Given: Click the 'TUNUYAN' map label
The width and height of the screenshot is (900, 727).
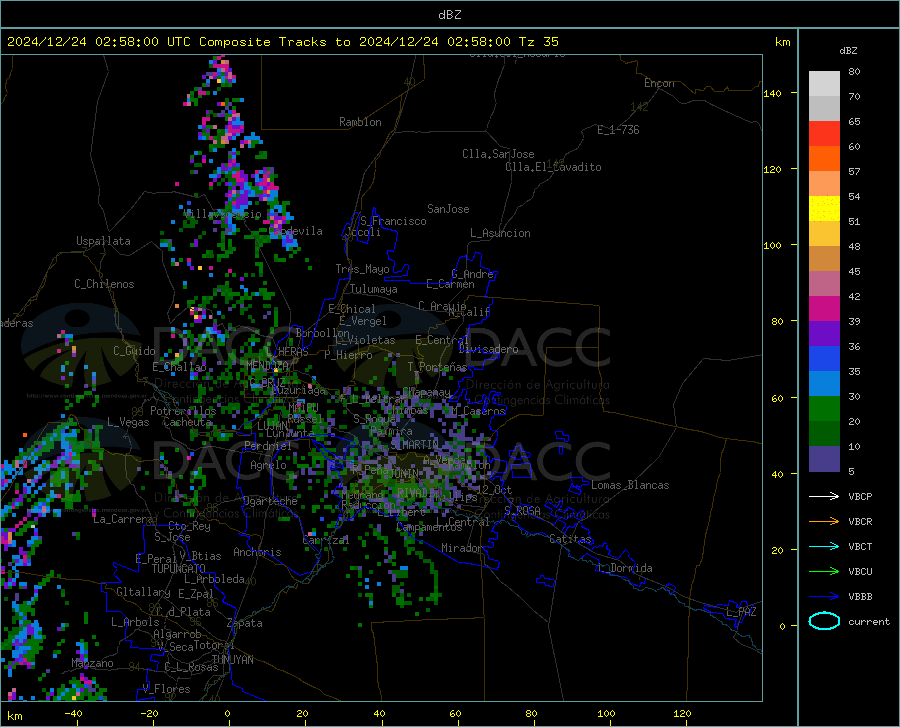Looking at the screenshot, I should pyautogui.click(x=232, y=660).
